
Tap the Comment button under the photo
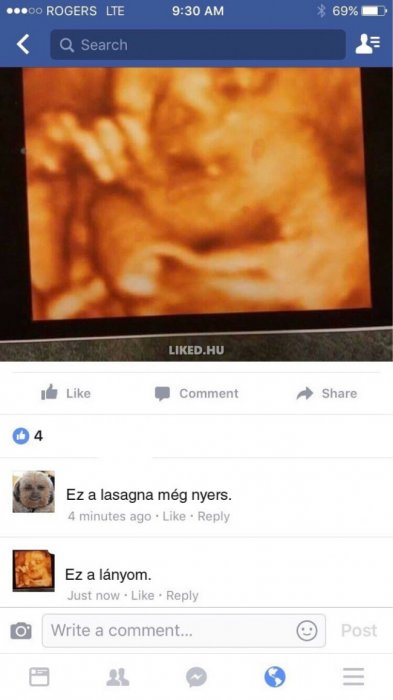coord(196,393)
